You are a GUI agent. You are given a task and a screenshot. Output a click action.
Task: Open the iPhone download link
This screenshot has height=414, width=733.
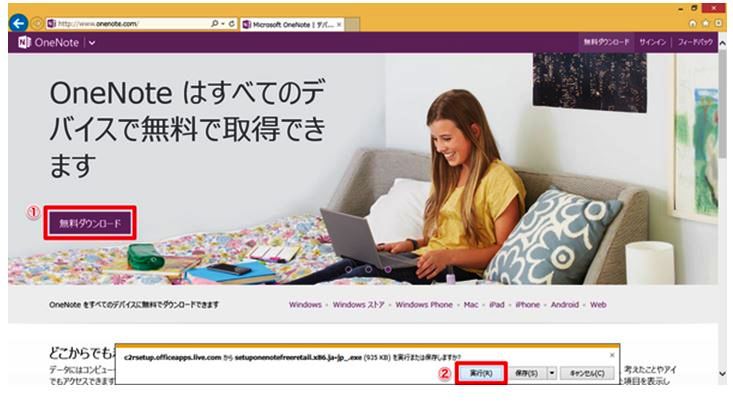(527, 305)
